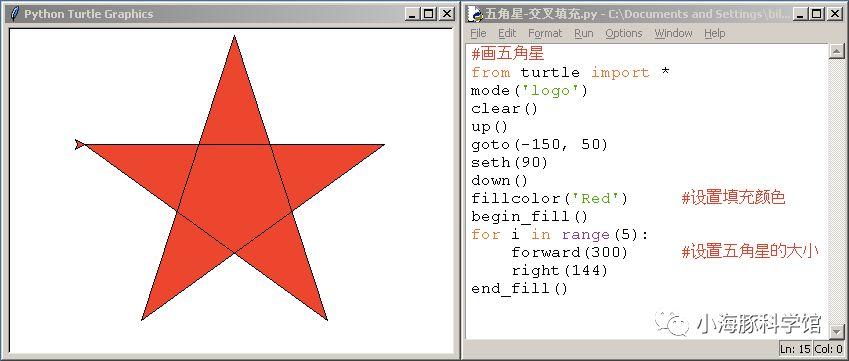This screenshot has width=849, height=361.
Task: Open the Options menu
Action: [x=624, y=34]
